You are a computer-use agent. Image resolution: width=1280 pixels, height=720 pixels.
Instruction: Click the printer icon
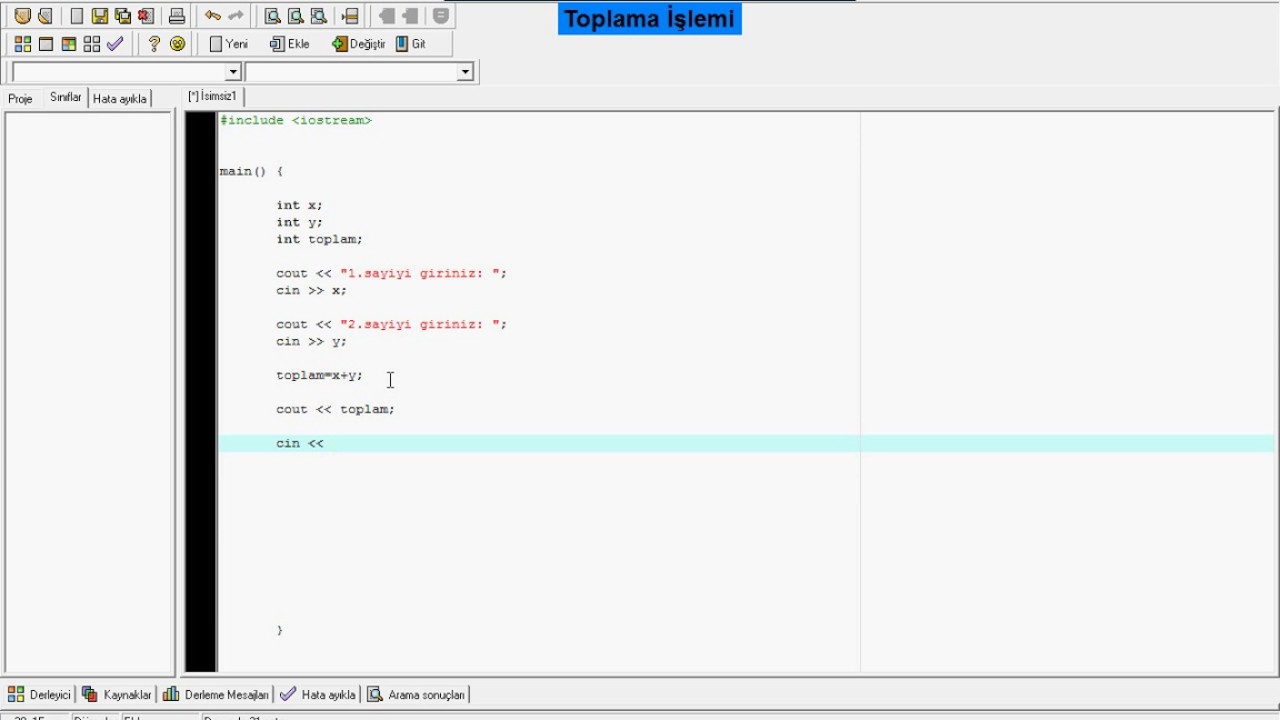pyautogui.click(x=177, y=16)
